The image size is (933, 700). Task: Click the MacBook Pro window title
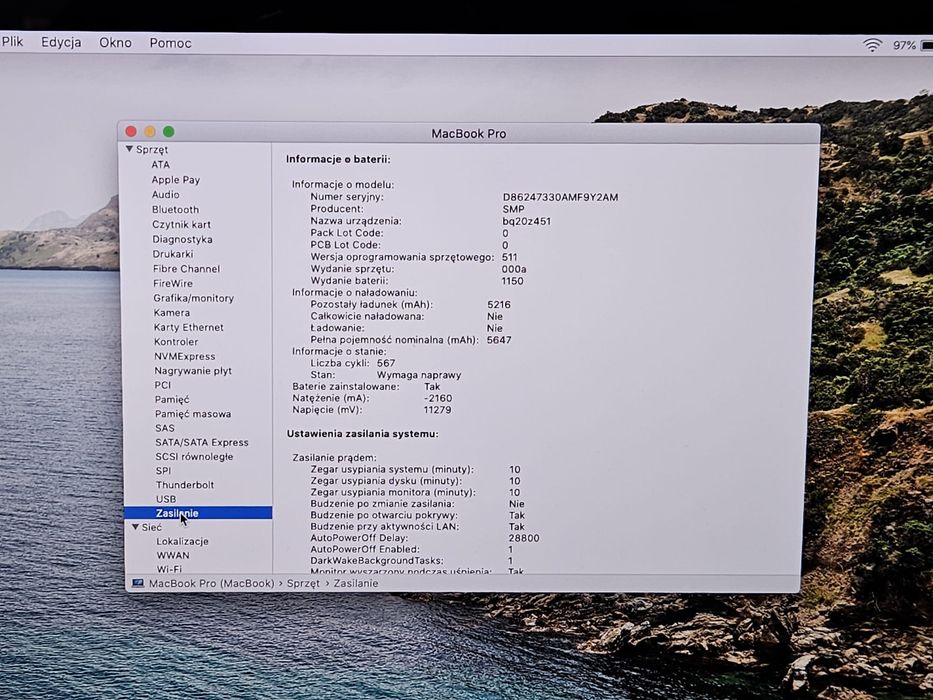click(x=469, y=134)
